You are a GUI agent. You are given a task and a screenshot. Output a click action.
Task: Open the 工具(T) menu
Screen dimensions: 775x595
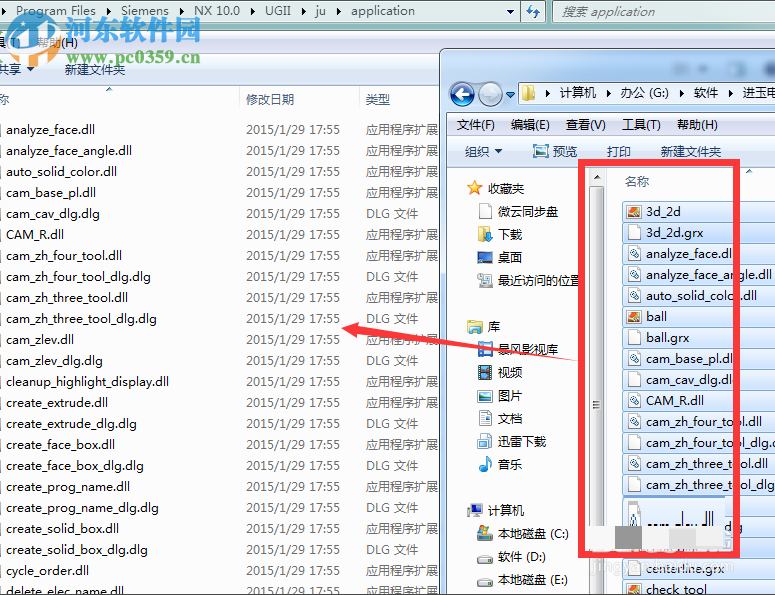coord(641,125)
